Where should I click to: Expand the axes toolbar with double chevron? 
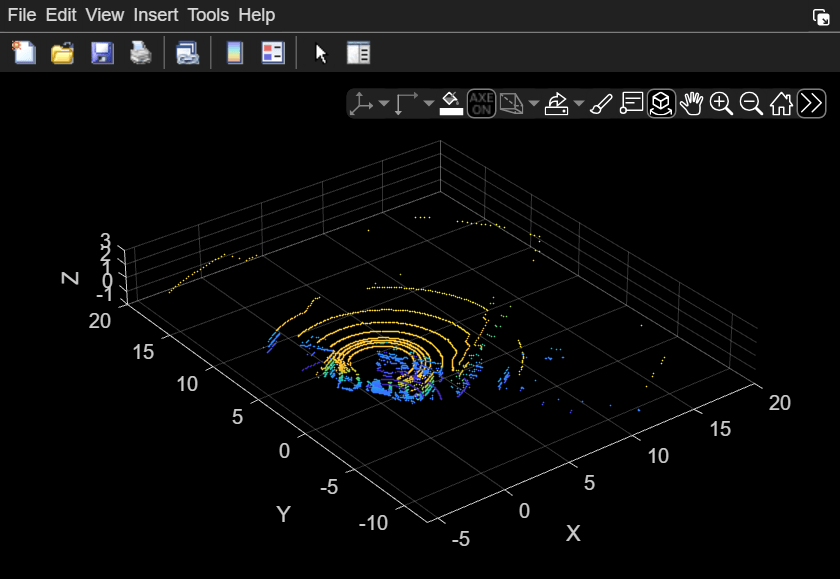[x=811, y=103]
